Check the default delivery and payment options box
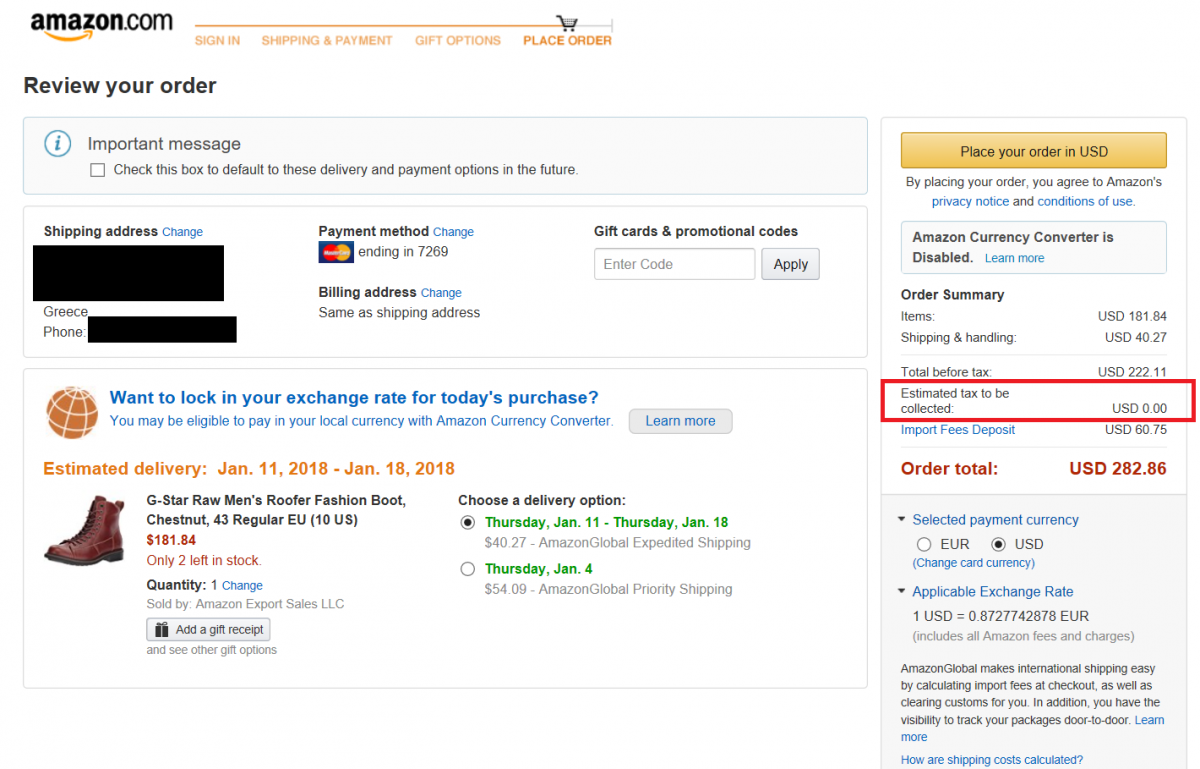1200x769 pixels. 97,170
